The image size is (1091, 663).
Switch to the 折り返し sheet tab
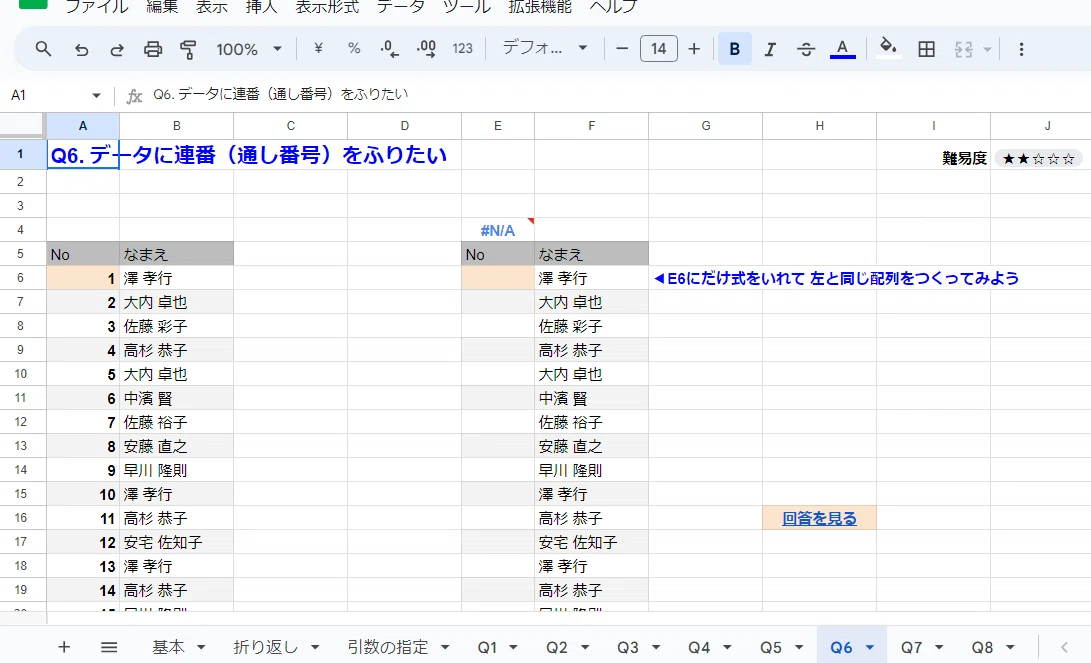point(265,647)
